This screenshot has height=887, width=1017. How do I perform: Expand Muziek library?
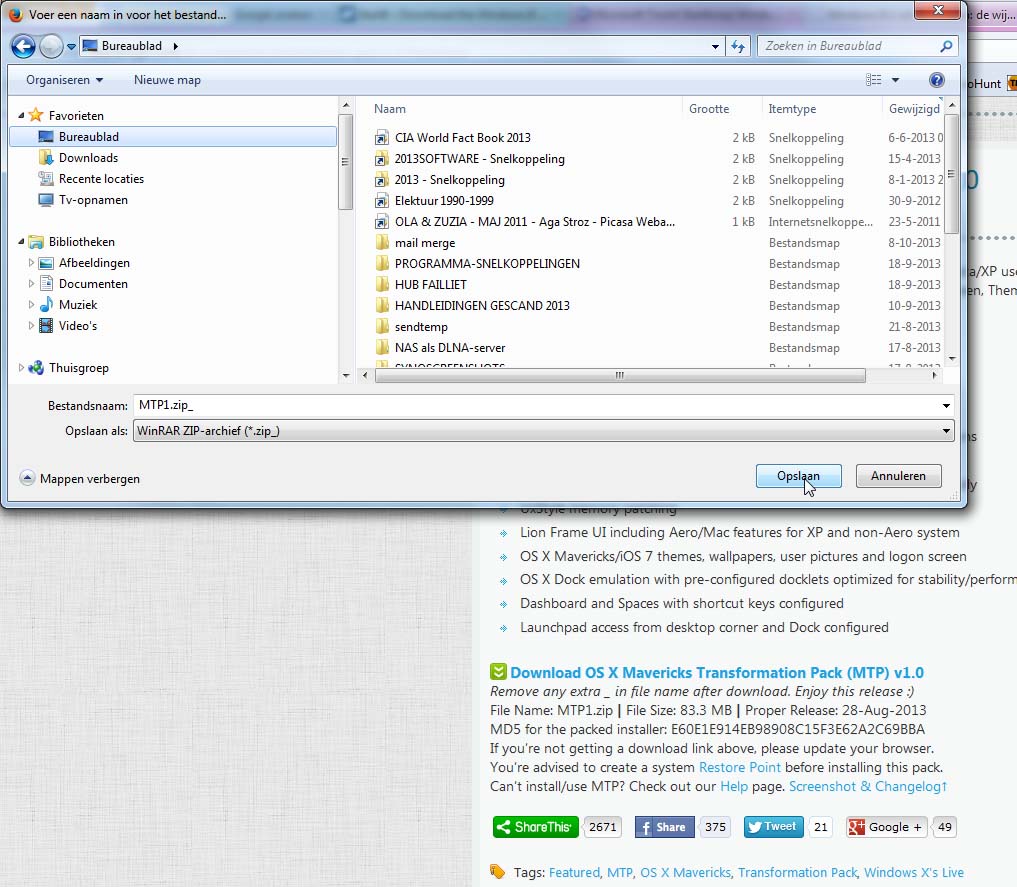[30, 305]
